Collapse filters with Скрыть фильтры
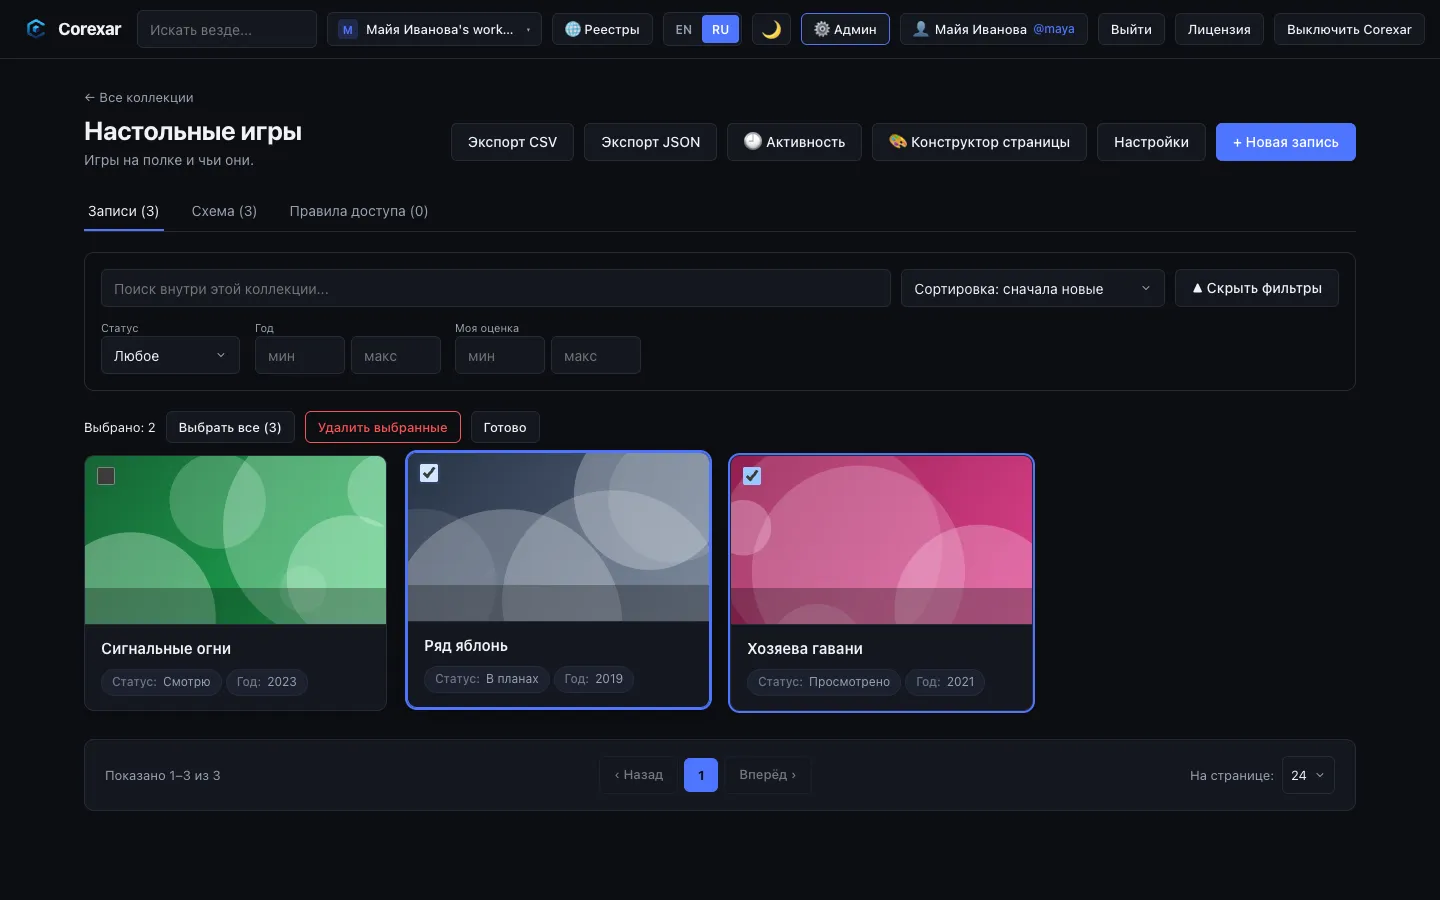The width and height of the screenshot is (1440, 900). pos(1257,288)
